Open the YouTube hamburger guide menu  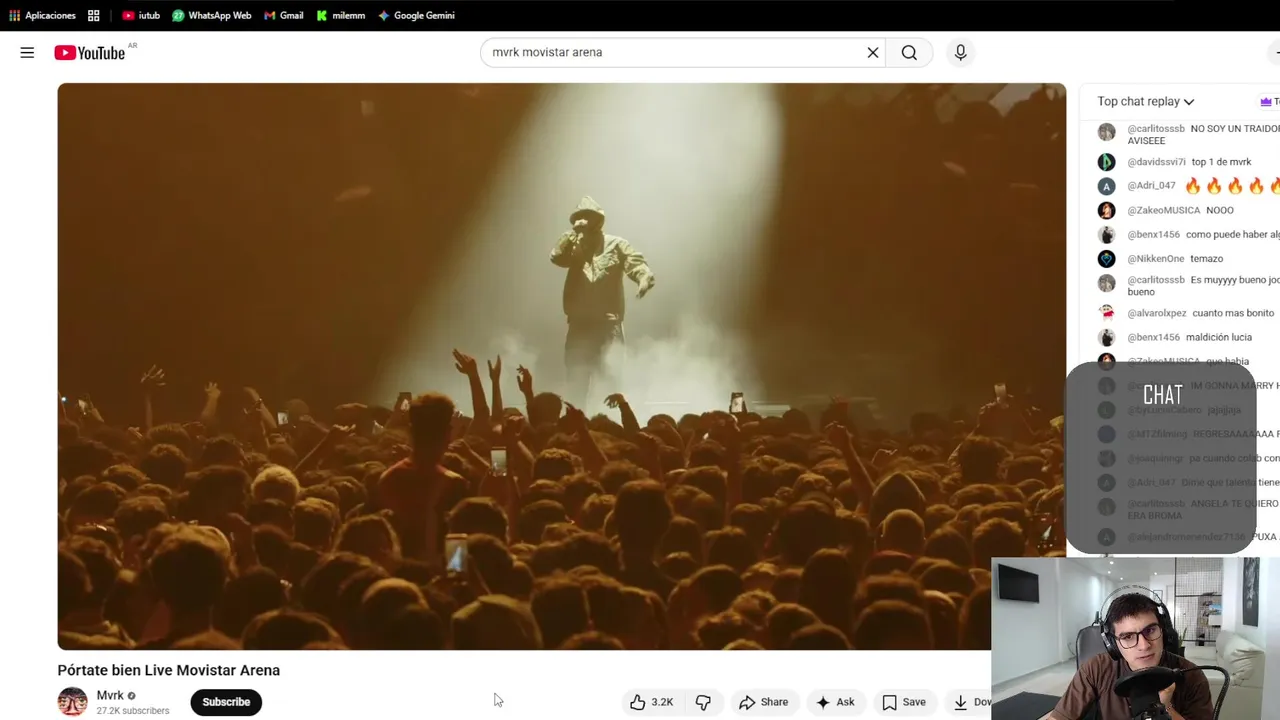pyautogui.click(x=27, y=53)
